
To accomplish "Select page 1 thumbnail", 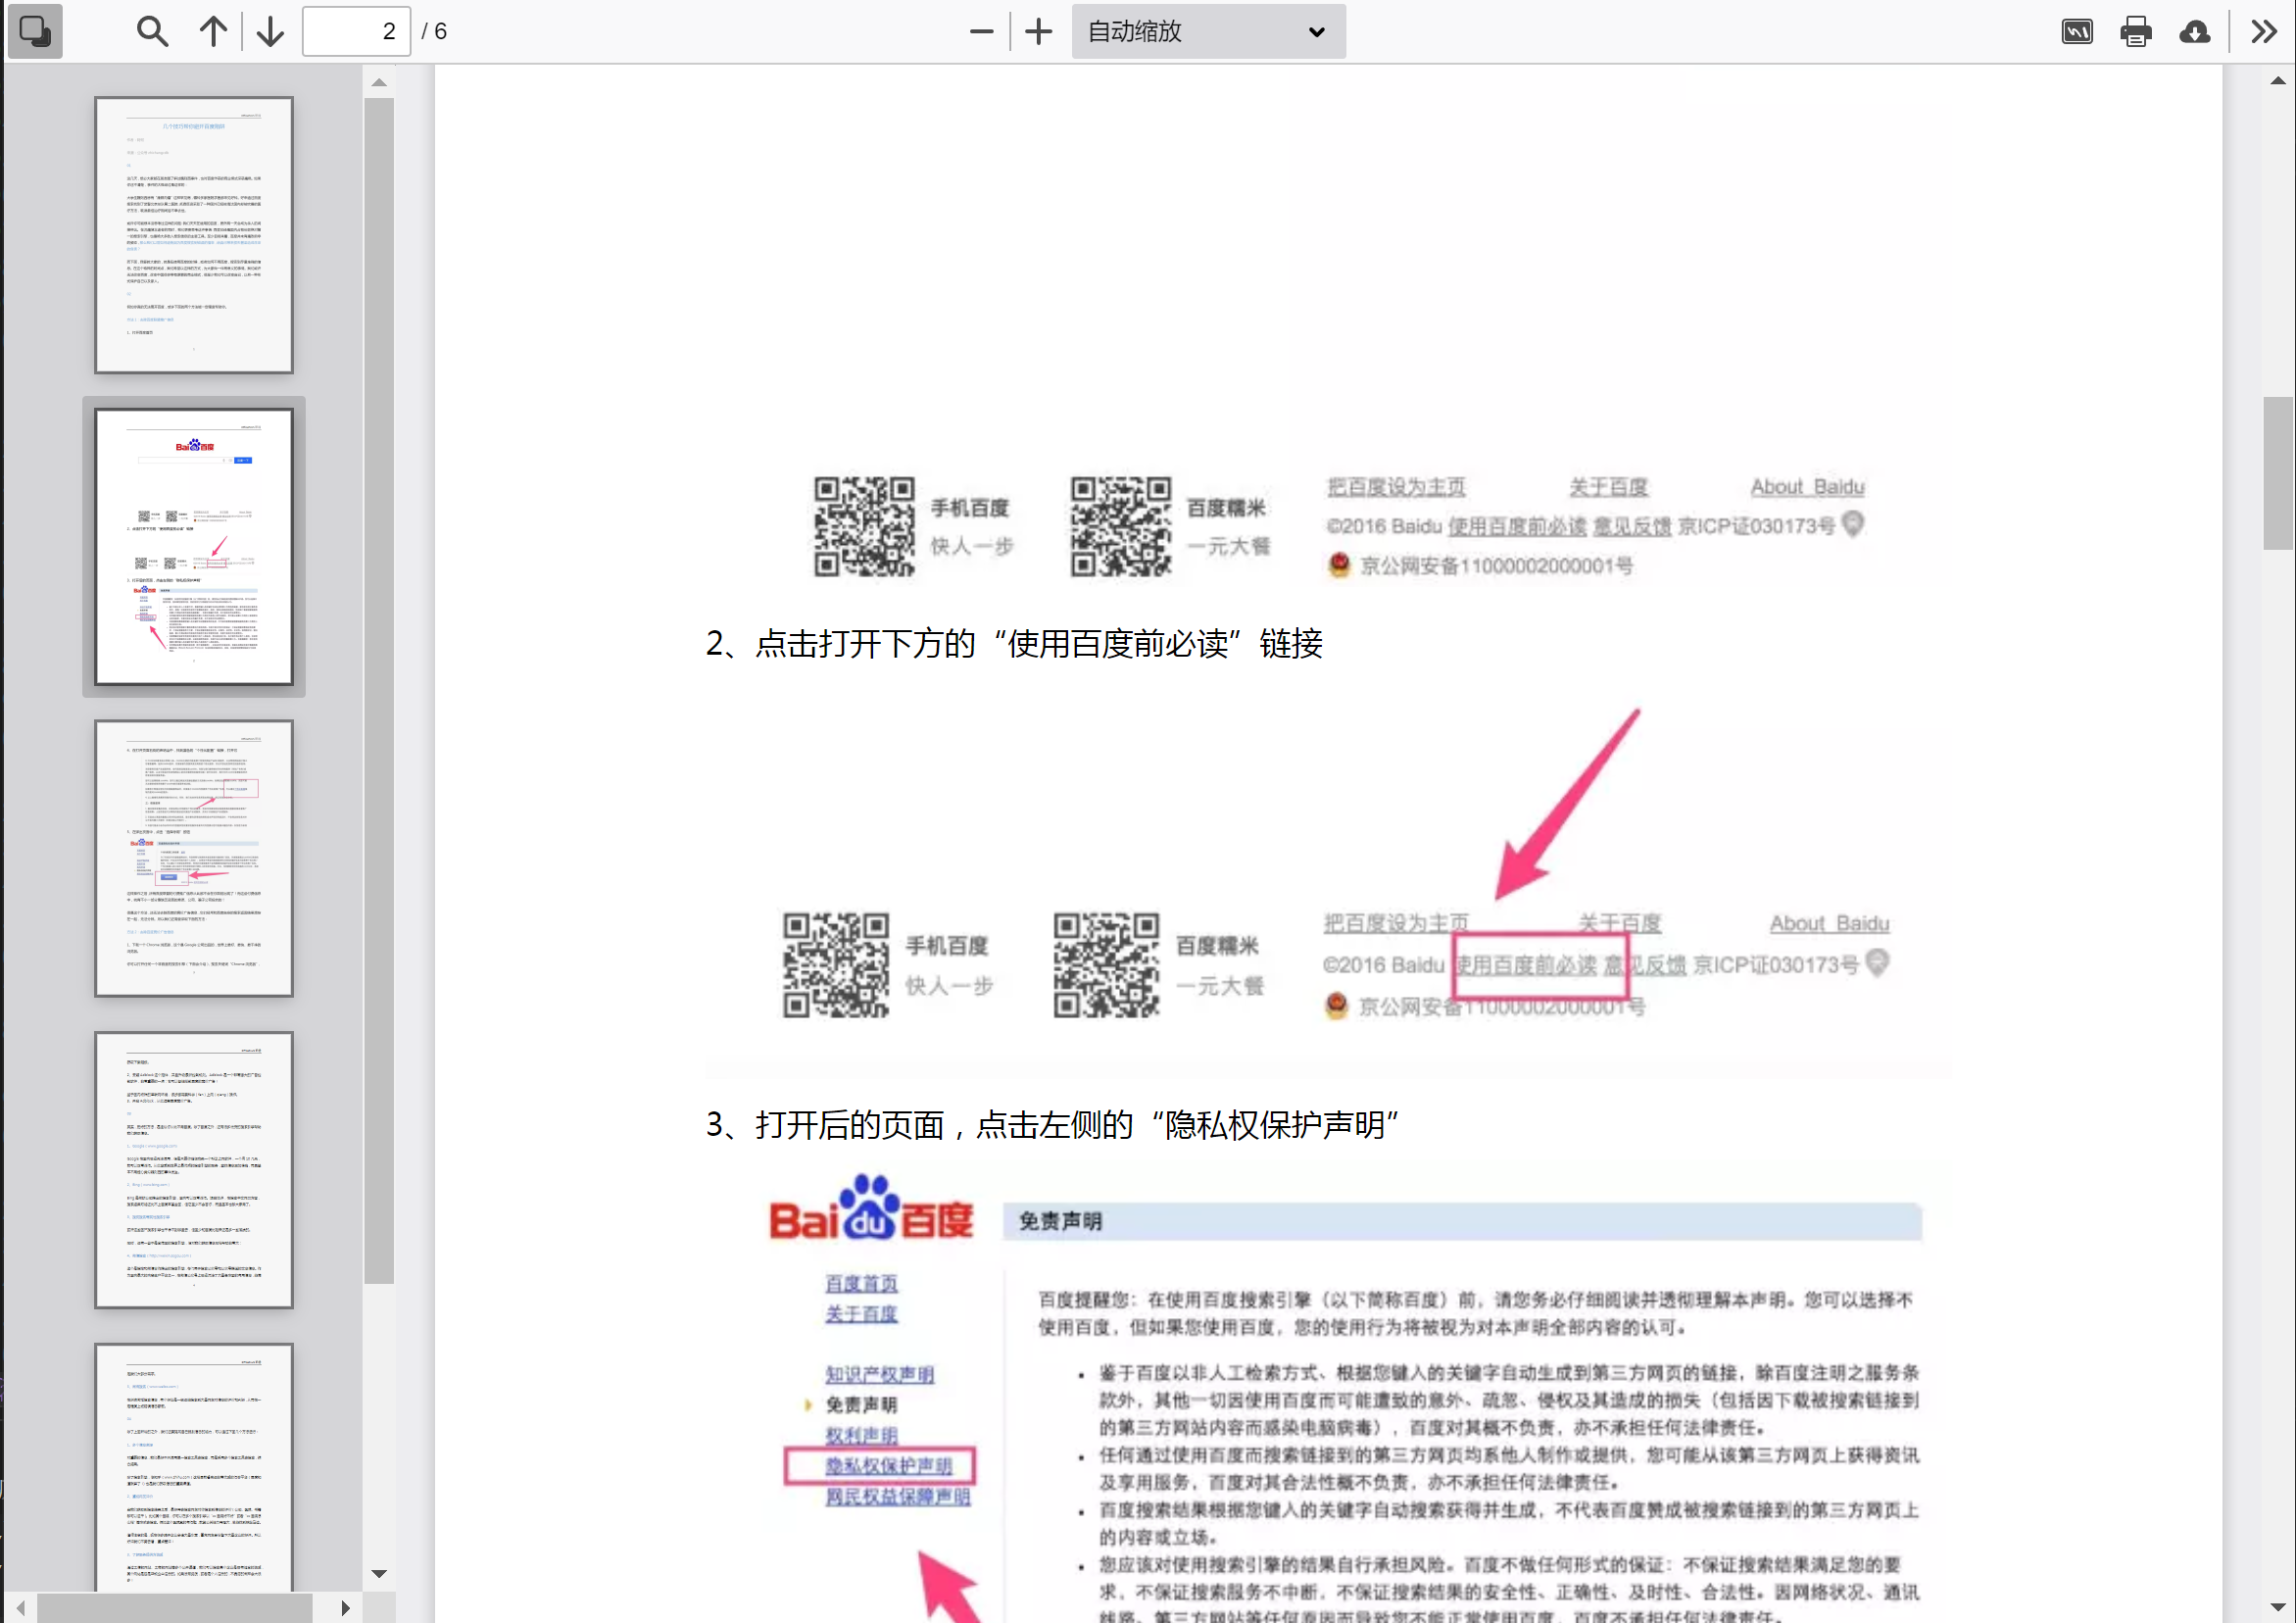I will pos(194,235).
